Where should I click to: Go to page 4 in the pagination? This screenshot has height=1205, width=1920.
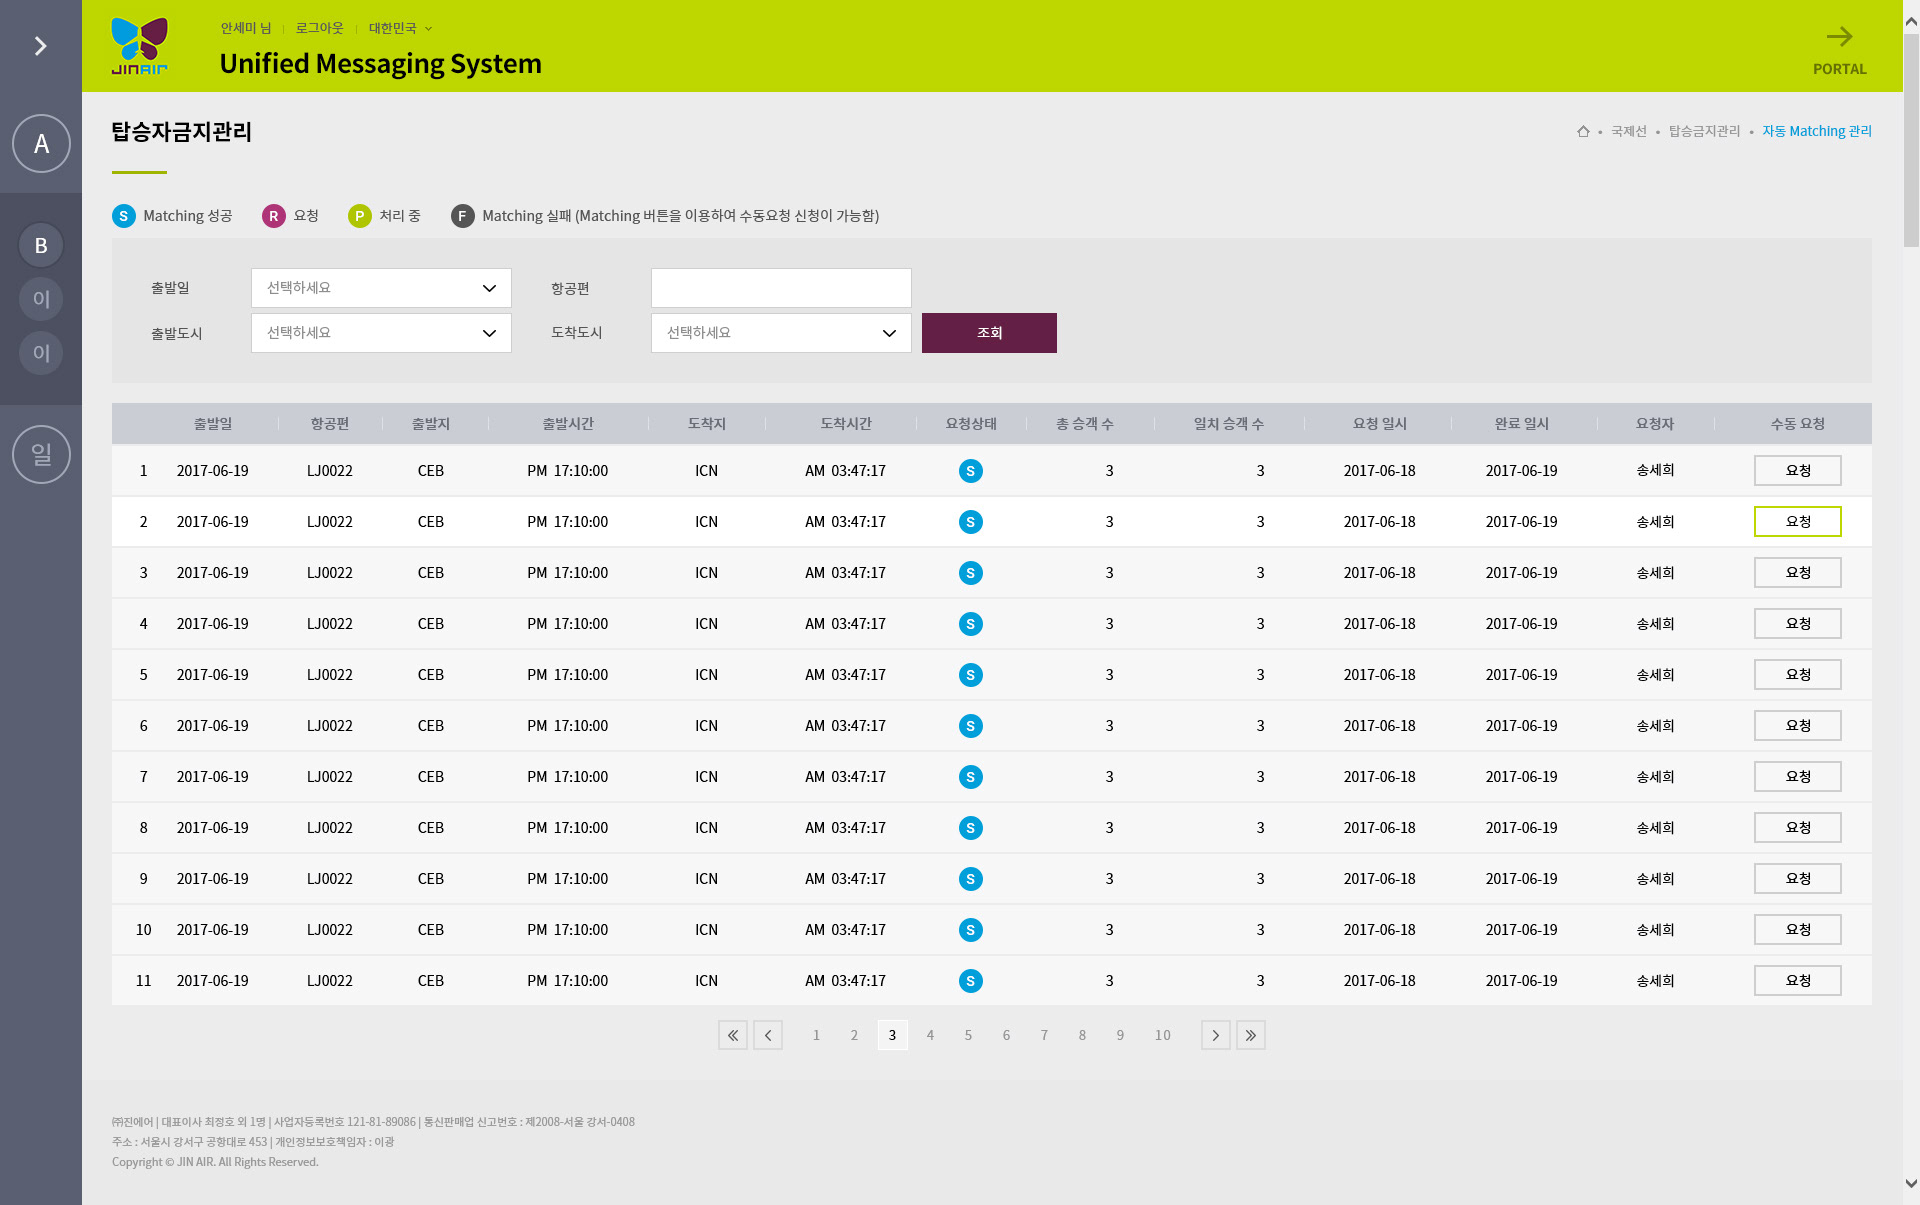(930, 1035)
